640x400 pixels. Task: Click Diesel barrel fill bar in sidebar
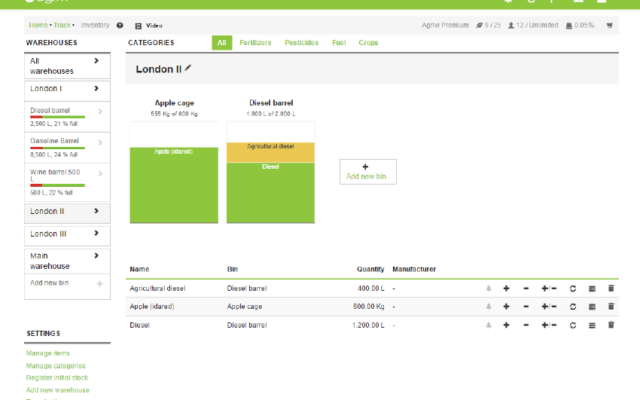pyautogui.click(x=58, y=117)
